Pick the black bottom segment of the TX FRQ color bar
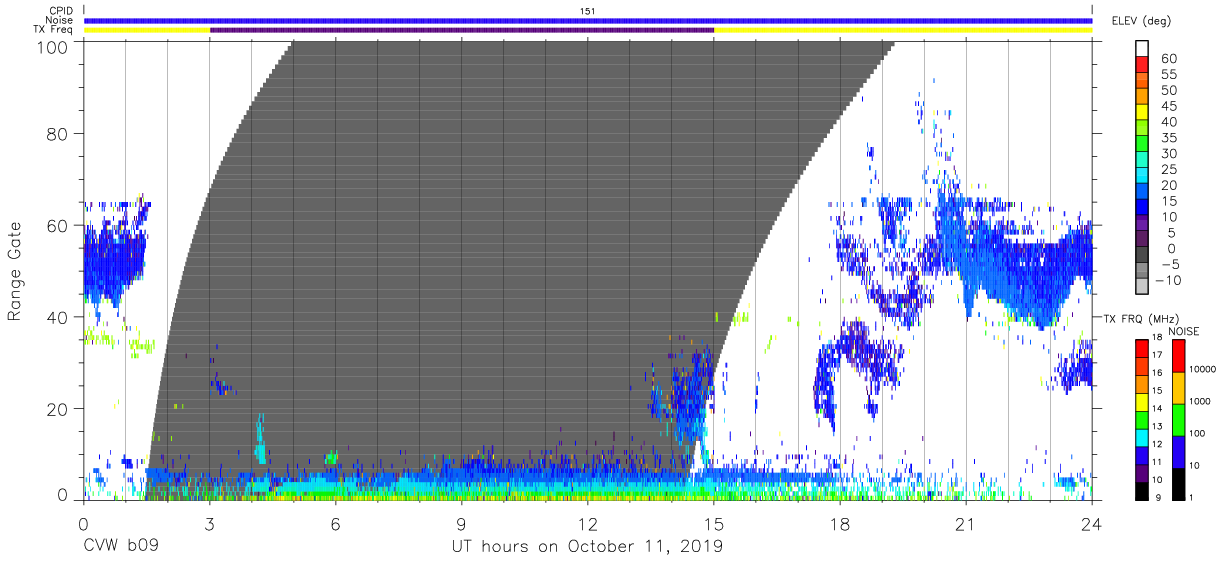Screen dimensions: 1228x567 (x=1143, y=490)
